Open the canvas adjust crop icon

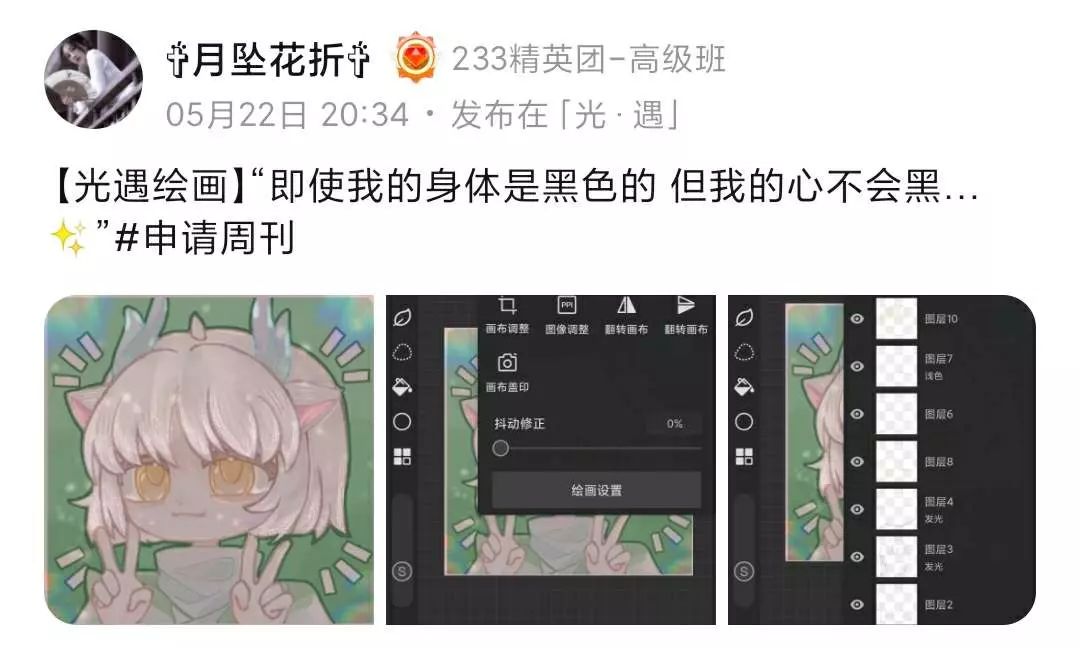click(507, 305)
